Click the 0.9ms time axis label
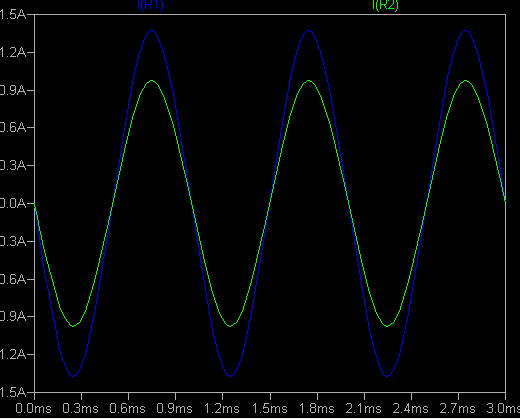This screenshot has width=520, height=419. 174,409
